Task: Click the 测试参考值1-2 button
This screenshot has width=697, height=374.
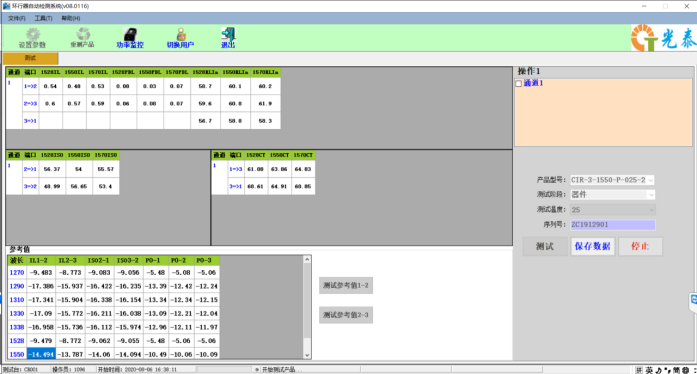Action: (x=346, y=286)
